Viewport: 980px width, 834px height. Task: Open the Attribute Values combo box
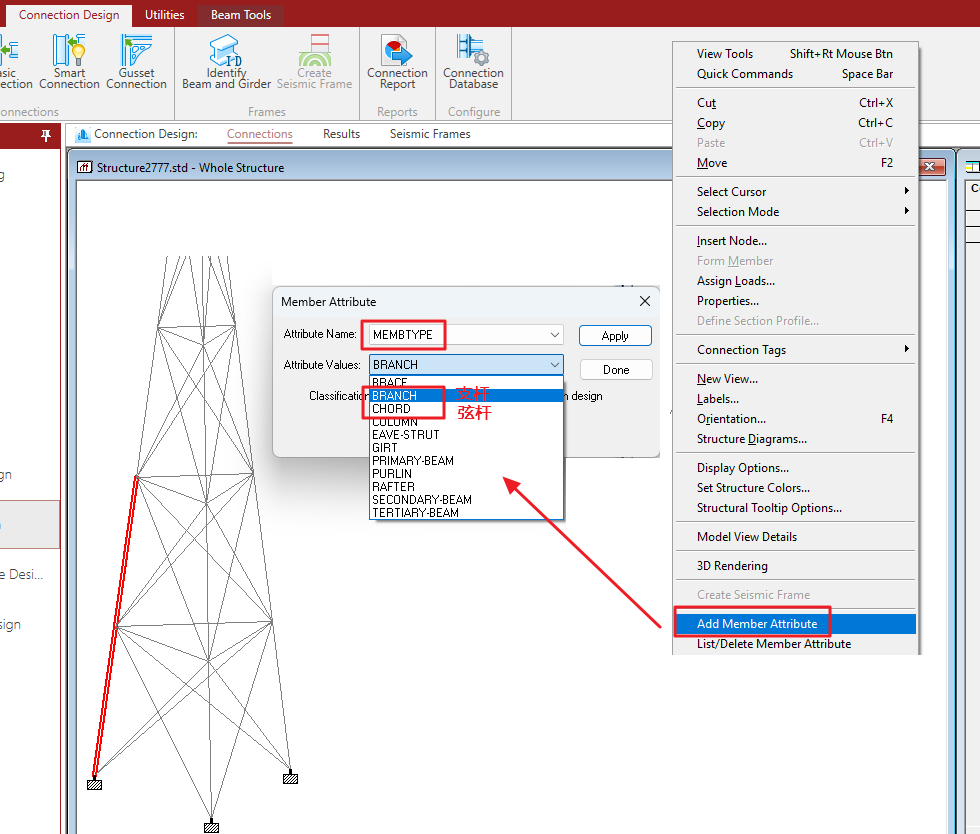554,365
